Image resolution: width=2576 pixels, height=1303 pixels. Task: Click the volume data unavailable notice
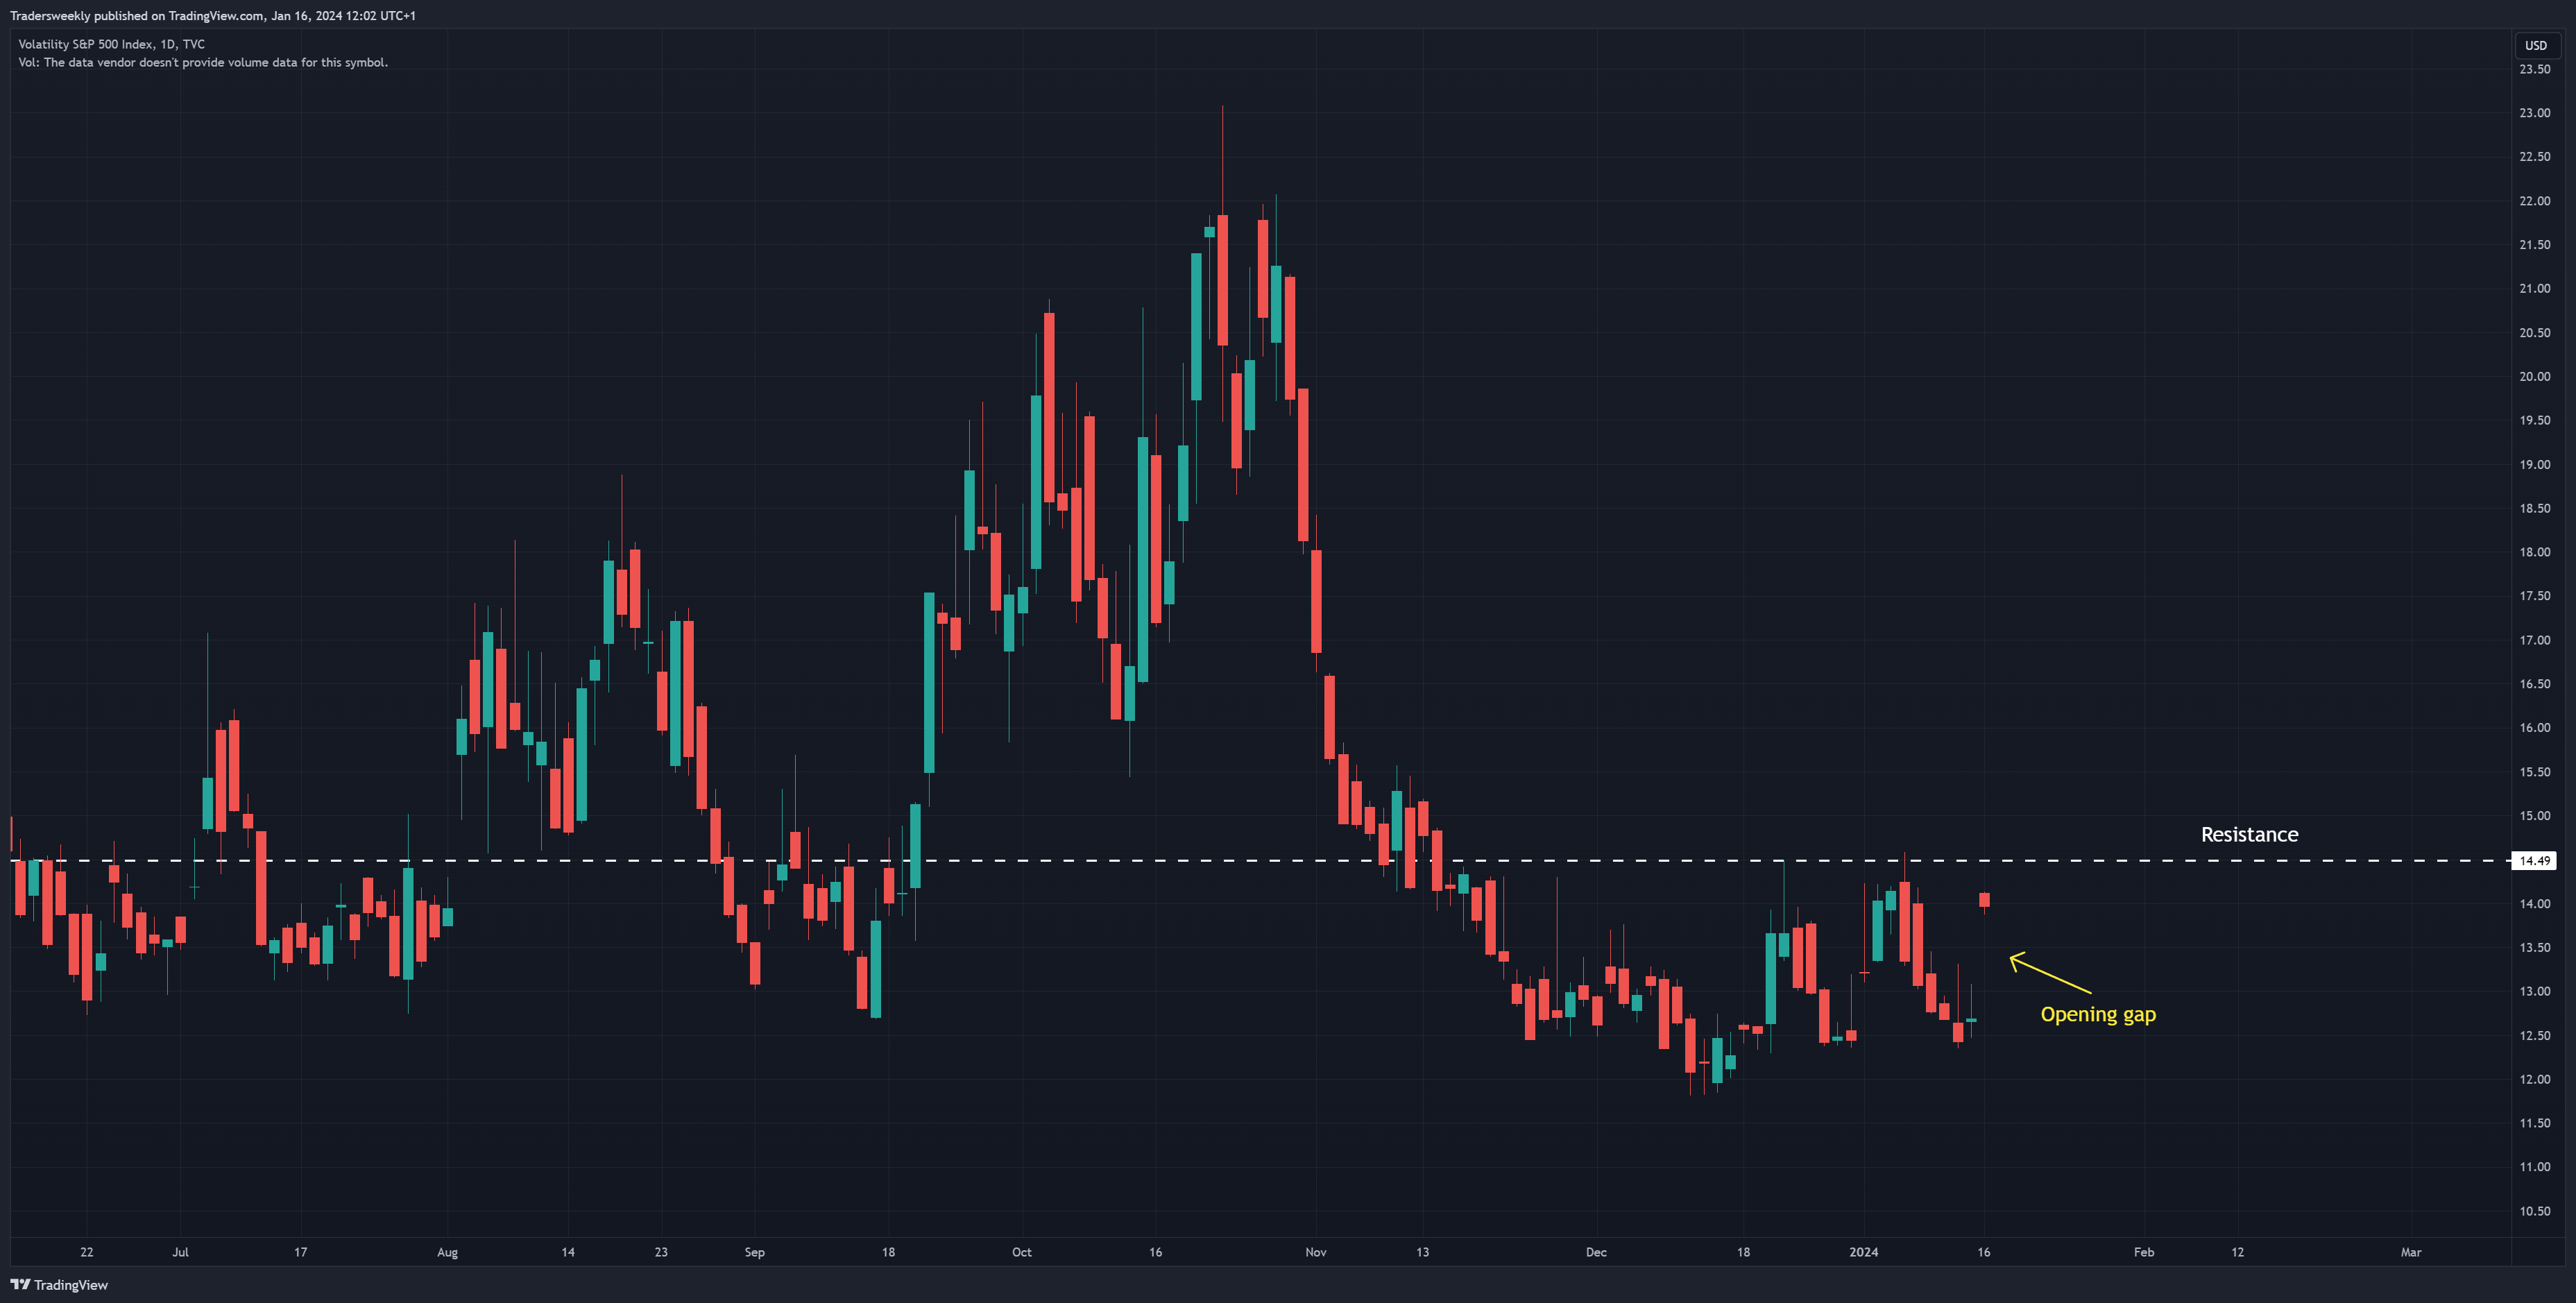(203, 62)
